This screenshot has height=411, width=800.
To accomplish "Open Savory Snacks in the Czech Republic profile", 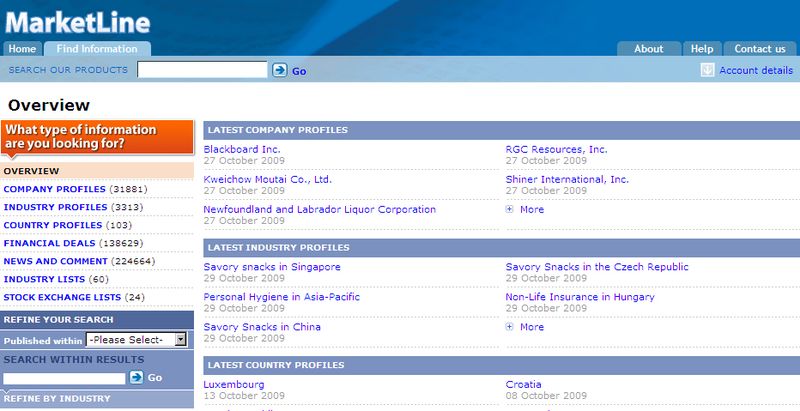I will 597,267.
